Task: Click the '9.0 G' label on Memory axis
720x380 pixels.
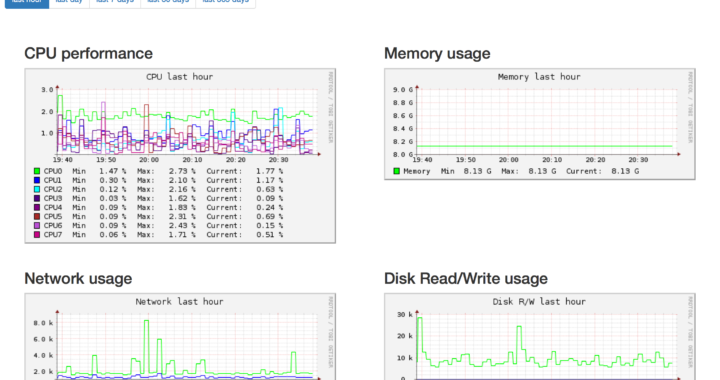Action: click(403, 89)
